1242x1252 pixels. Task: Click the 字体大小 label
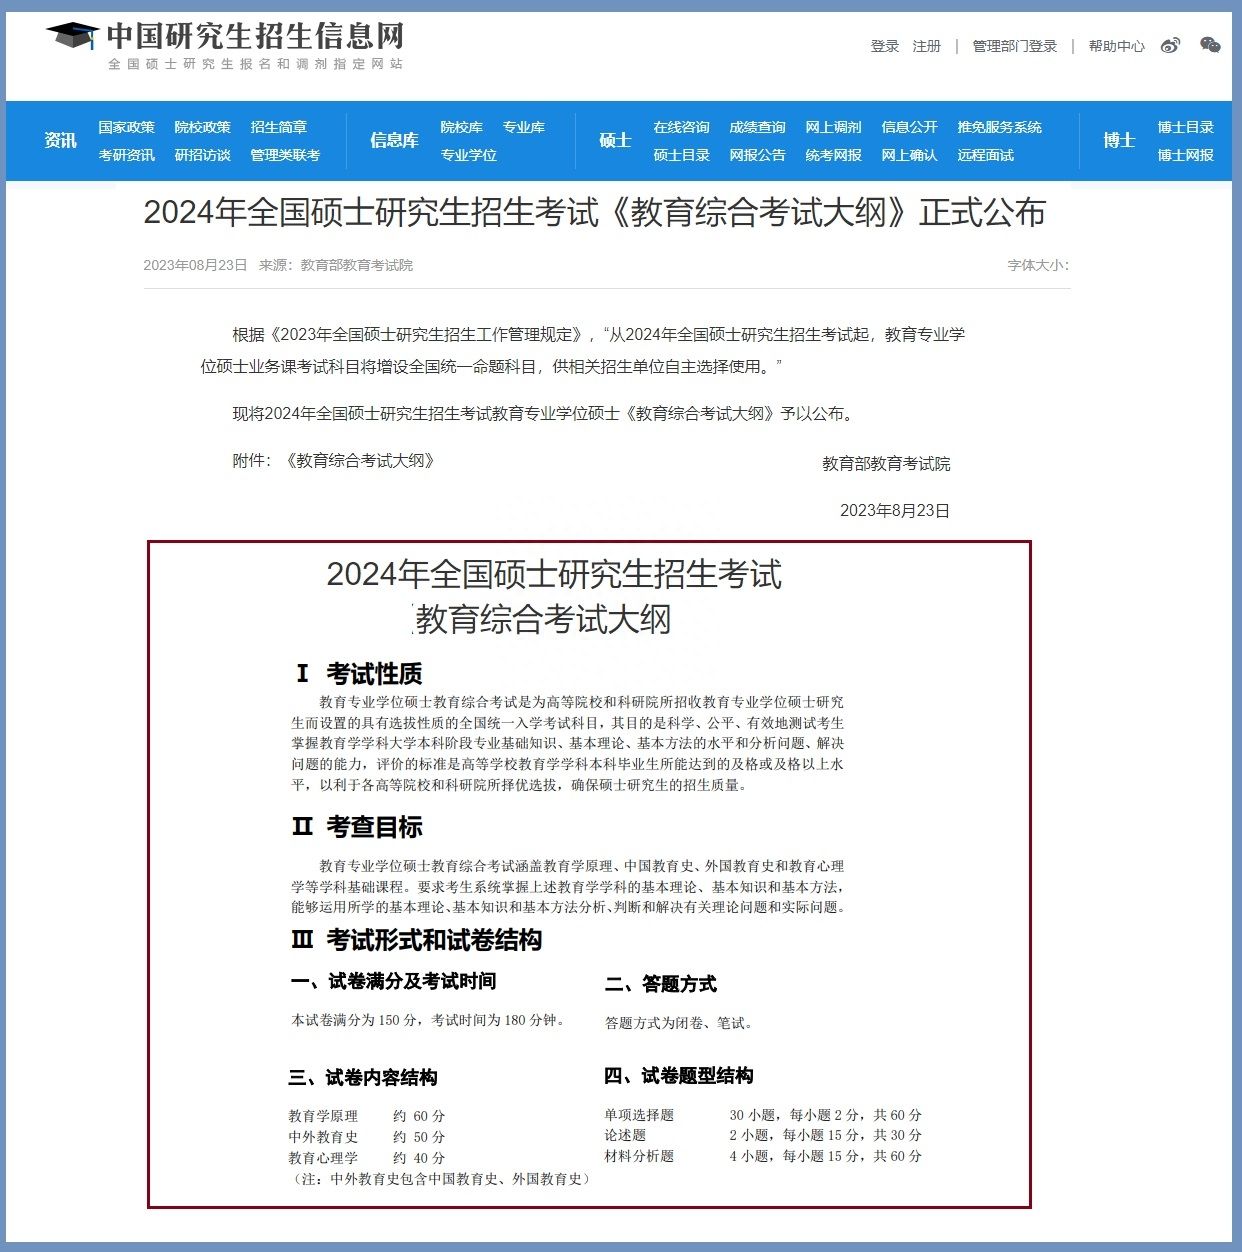click(1038, 265)
